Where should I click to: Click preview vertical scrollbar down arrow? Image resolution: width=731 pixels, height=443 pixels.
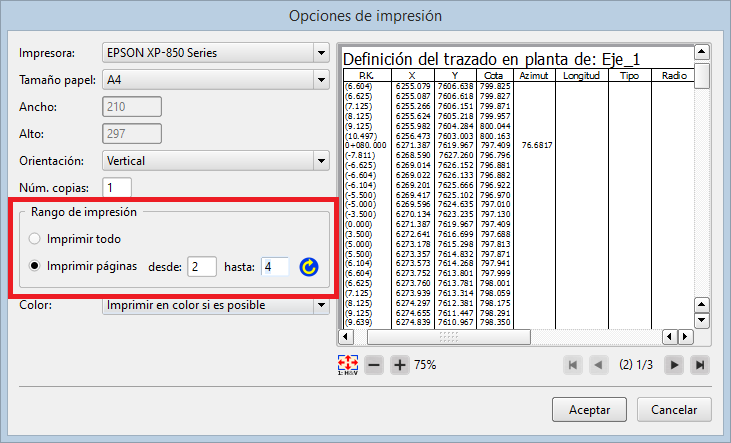pos(702,321)
